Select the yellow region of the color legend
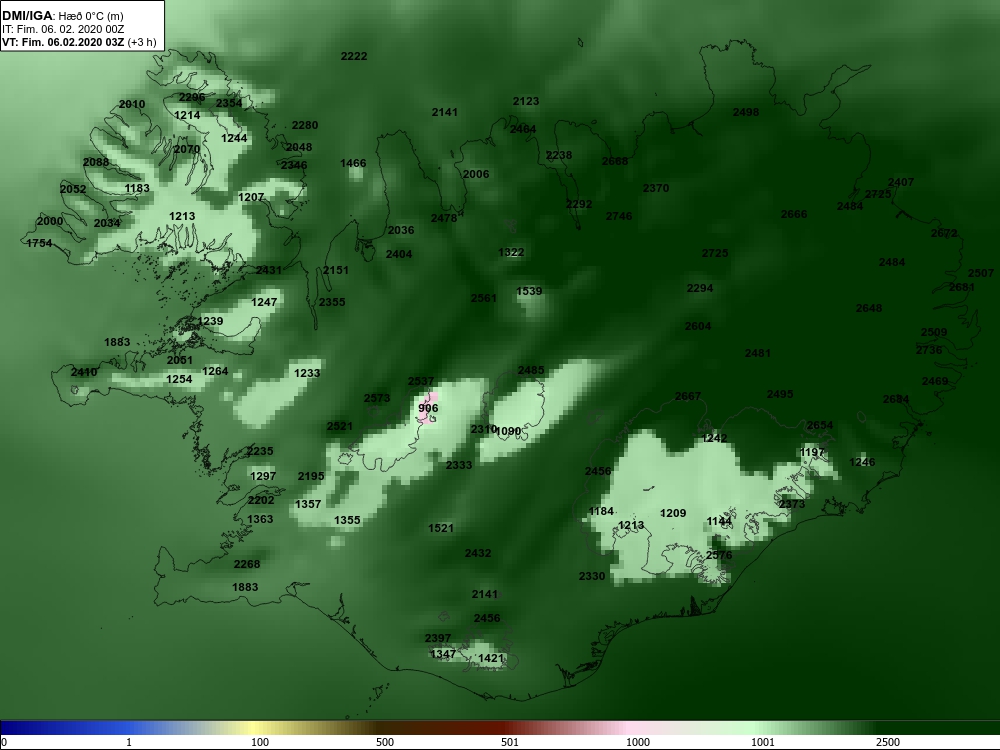 pos(255,728)
